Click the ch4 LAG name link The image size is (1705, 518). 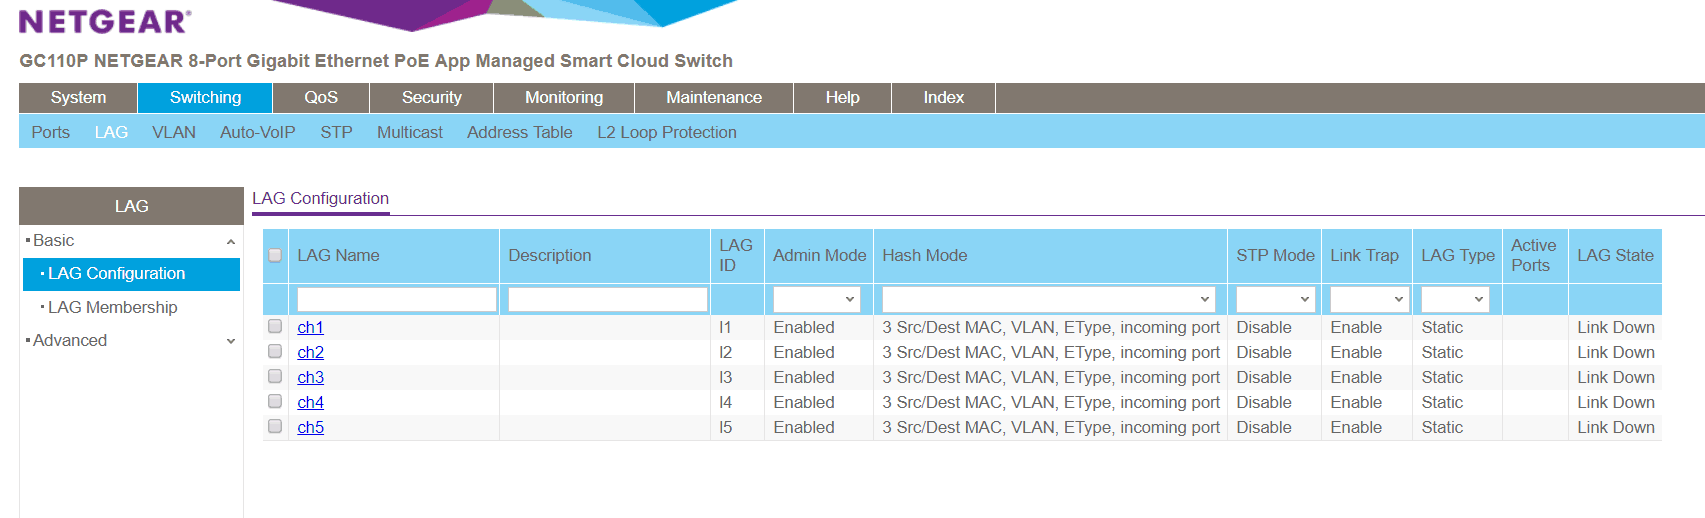coord(310,402)
